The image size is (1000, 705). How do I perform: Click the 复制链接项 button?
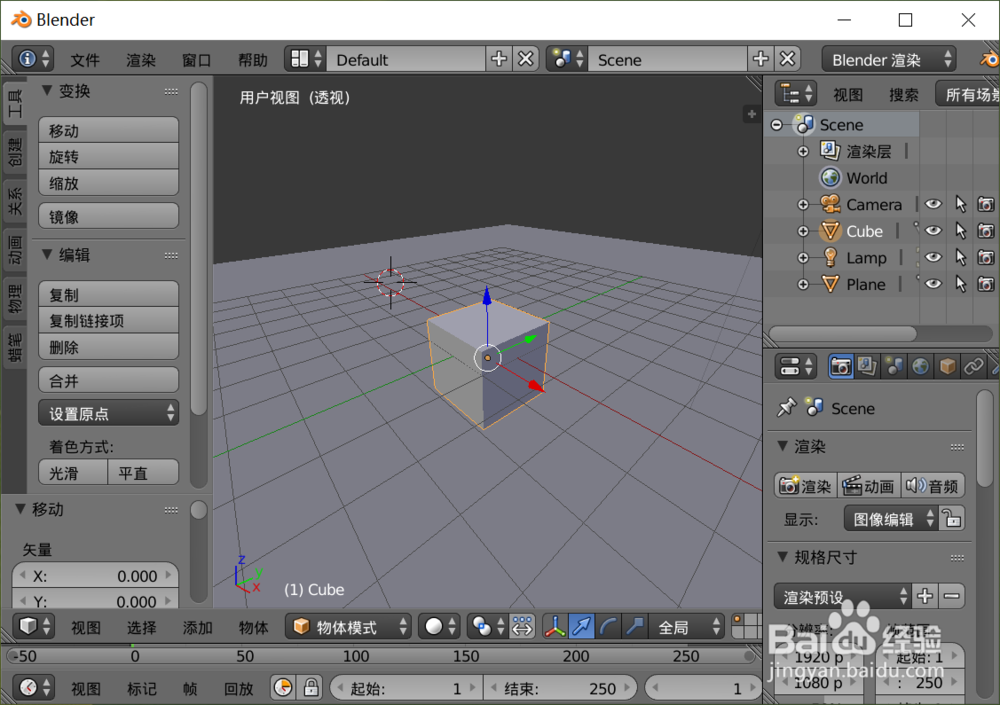[108, 320]
